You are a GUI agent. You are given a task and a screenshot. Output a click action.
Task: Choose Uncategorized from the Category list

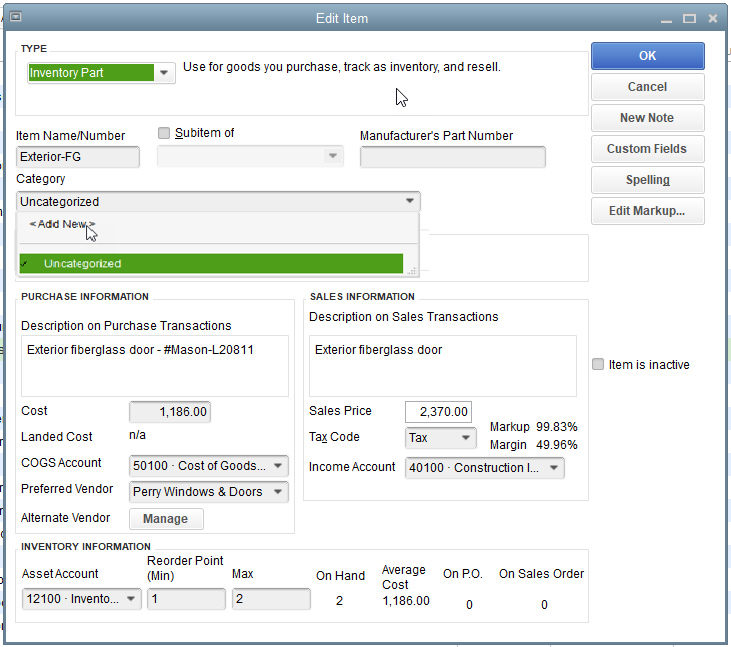click(x=82, y=264)
